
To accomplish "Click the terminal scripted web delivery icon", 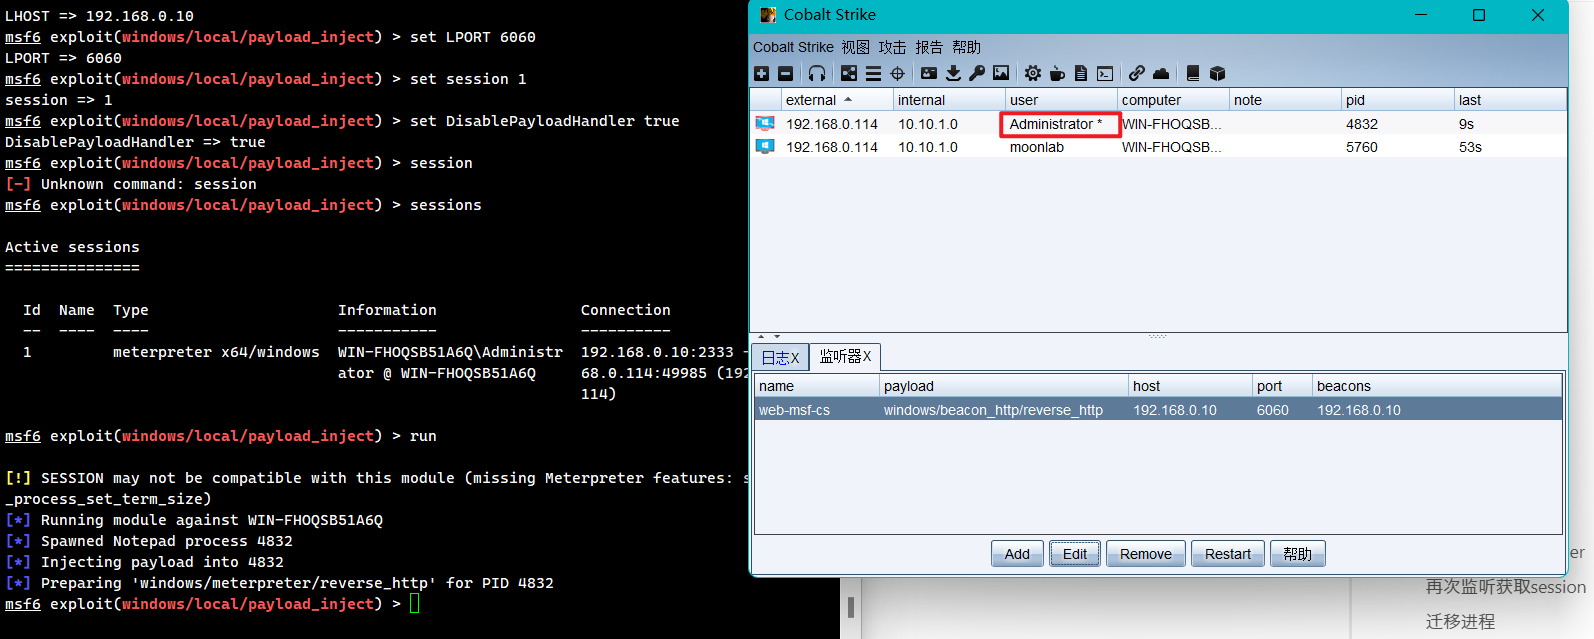I will [x=1105, y=73].
